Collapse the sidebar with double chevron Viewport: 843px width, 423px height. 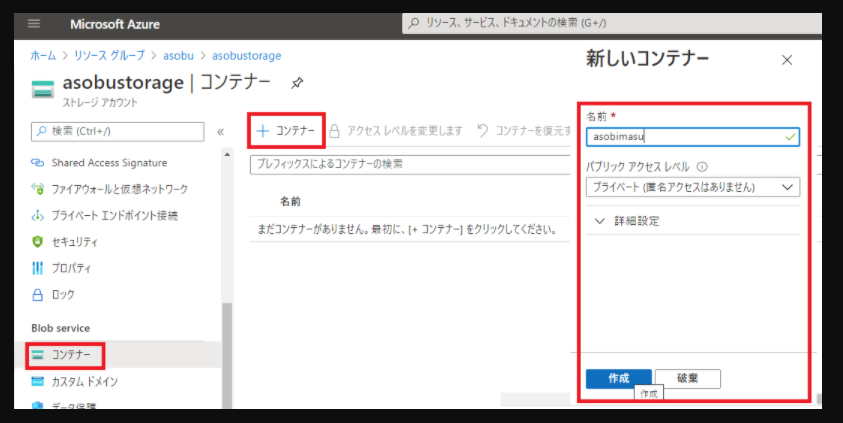220,132
